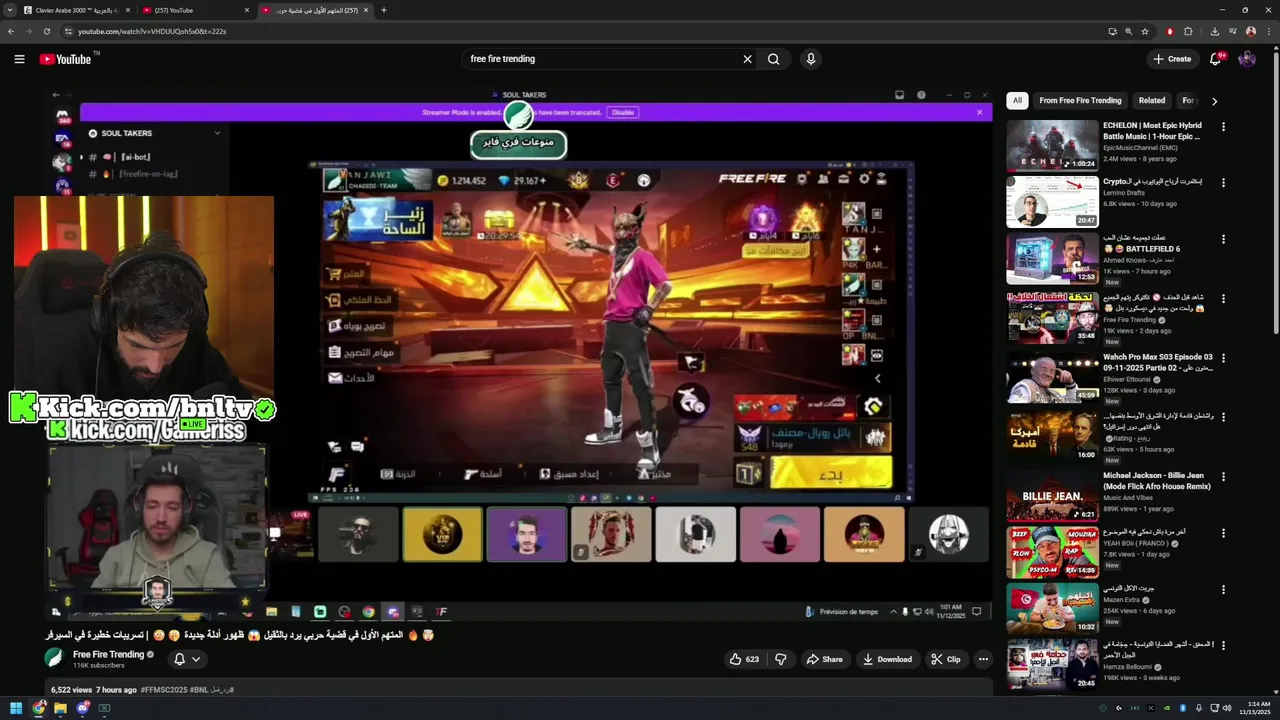
Task: Click the Download button
Action: [x=887, y=659]
